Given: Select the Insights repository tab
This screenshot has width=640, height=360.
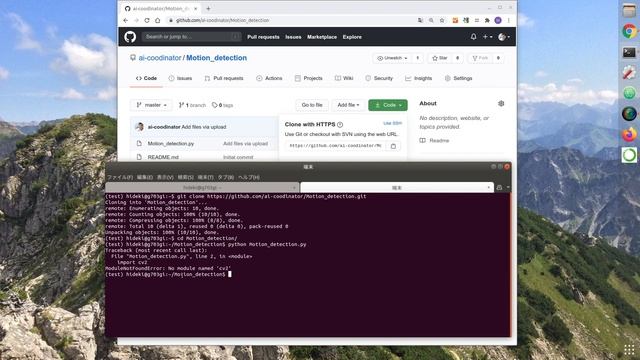Looking at the screenshot, I should (419, 78).
